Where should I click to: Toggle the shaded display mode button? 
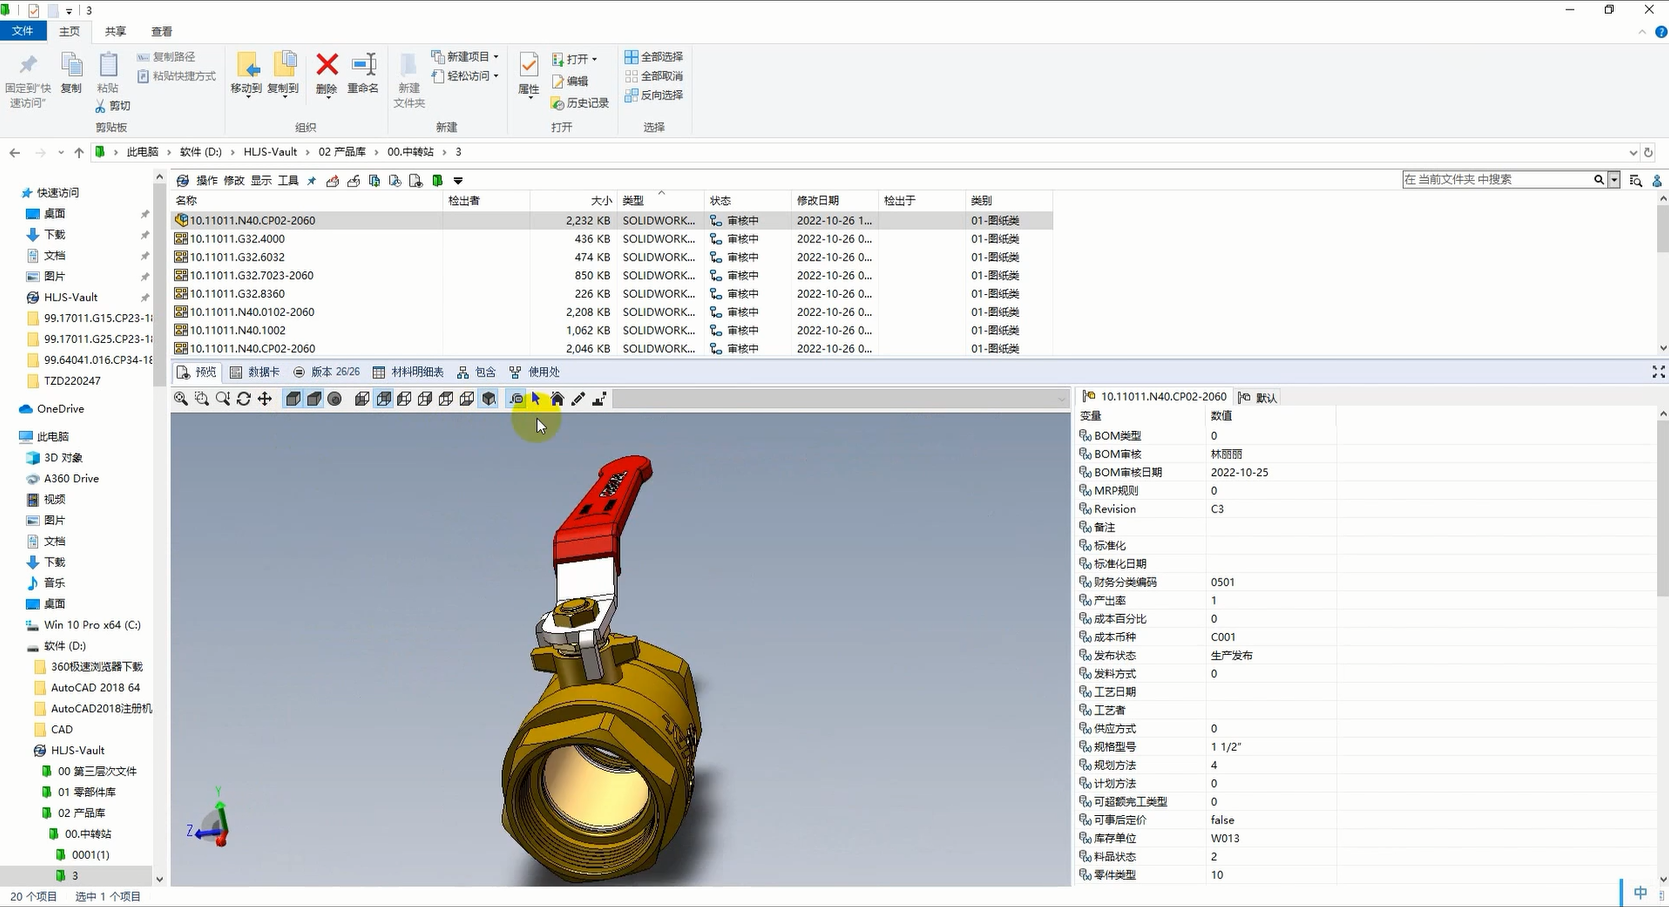[314, 399]
